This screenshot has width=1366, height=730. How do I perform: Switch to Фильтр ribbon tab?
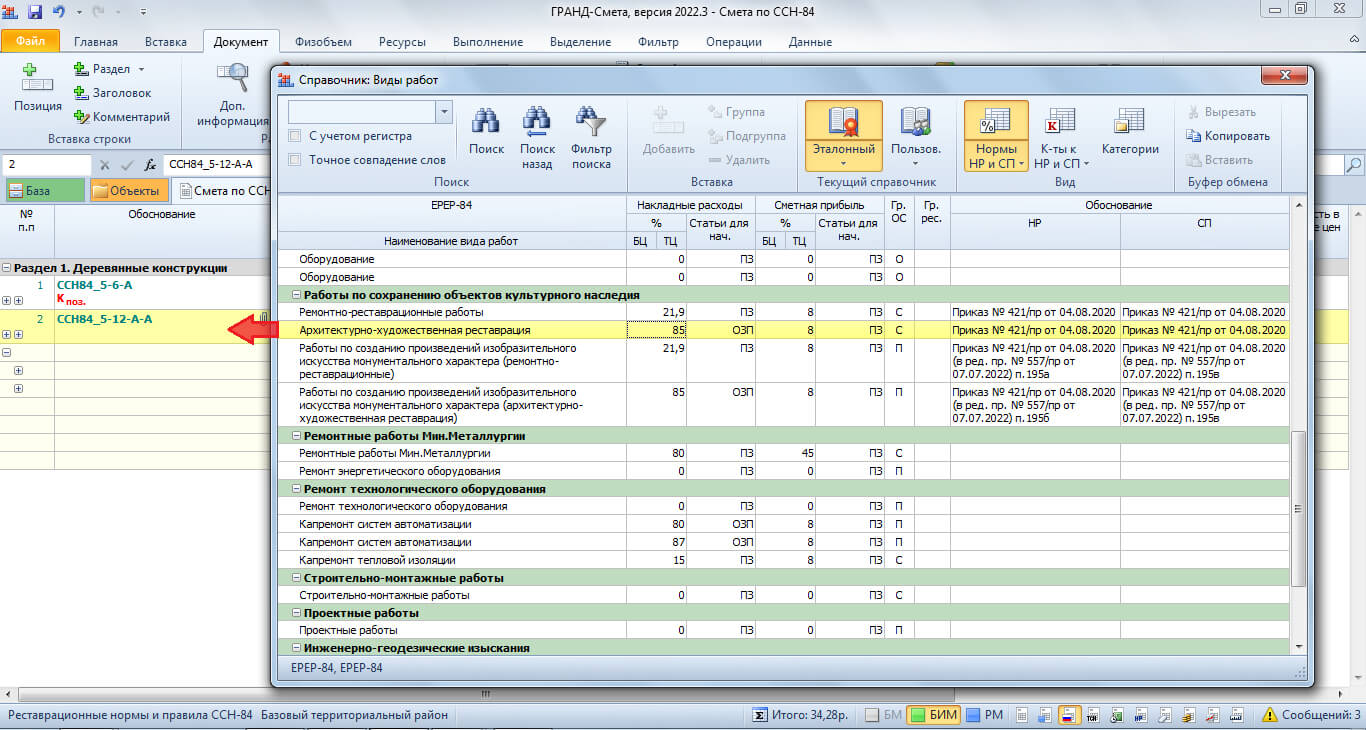[x=658, y=42]
